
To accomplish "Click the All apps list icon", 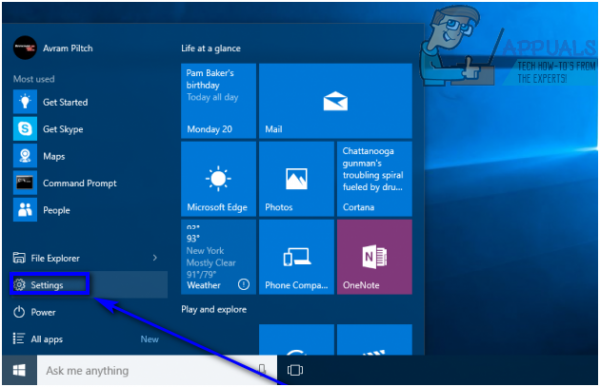I will point(19,339).
